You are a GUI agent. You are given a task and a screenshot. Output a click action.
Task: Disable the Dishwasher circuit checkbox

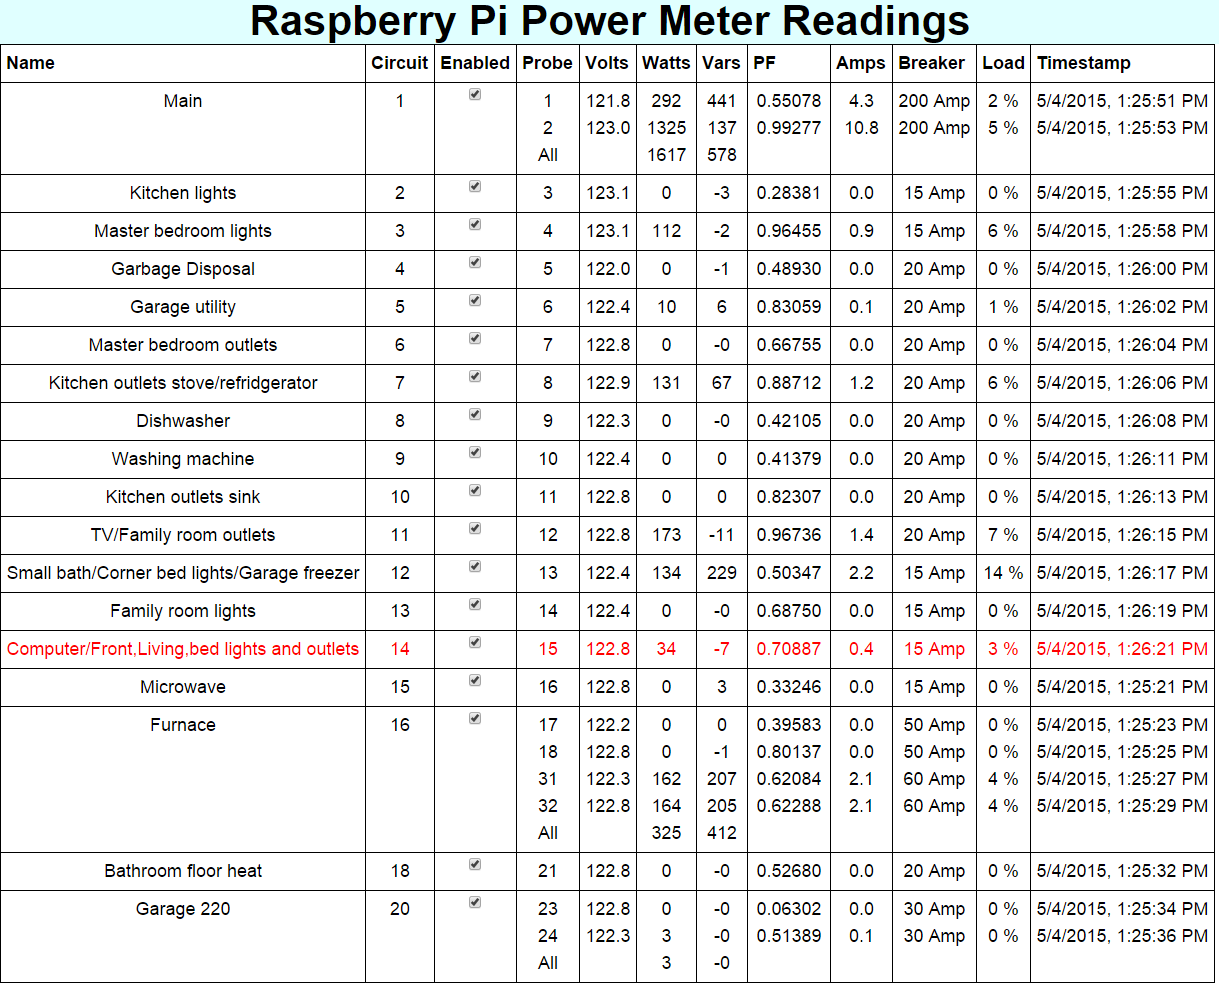coord(475,415)
